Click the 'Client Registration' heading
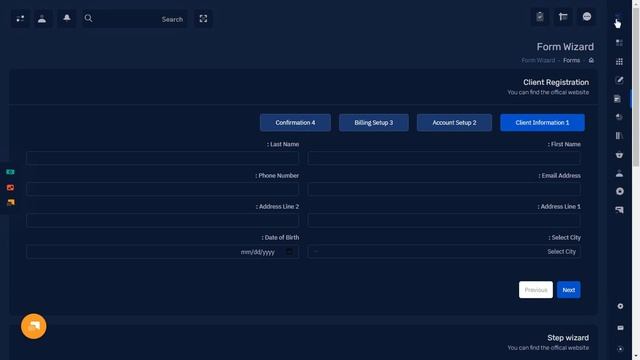The height and width of the screenshot is (360, 640). (x=556, y=82)
